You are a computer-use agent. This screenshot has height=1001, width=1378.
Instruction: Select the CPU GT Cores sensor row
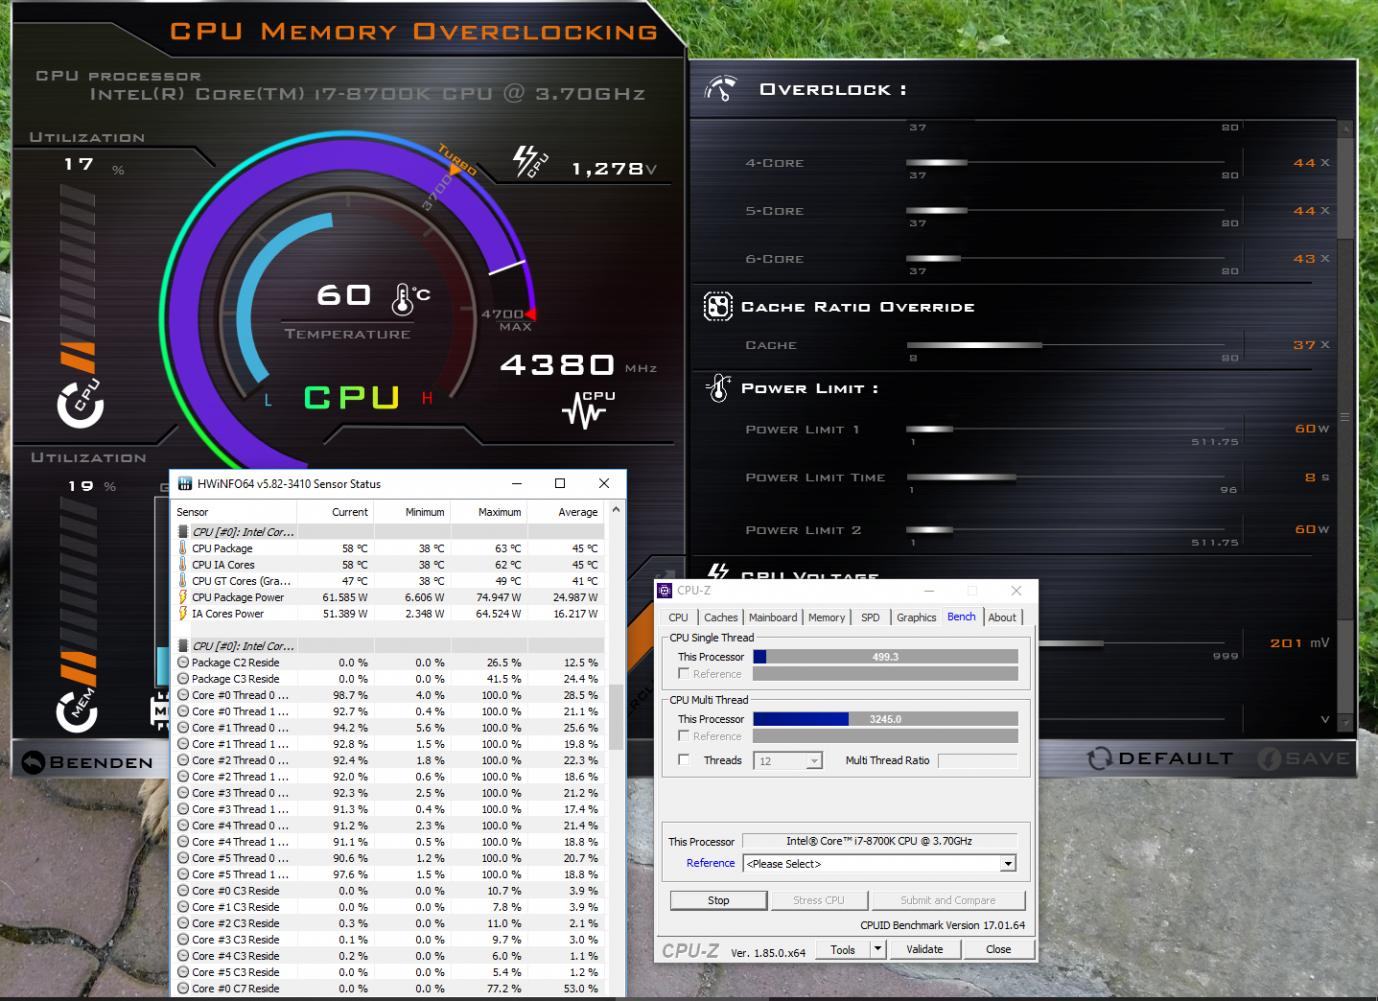[388, 581]
